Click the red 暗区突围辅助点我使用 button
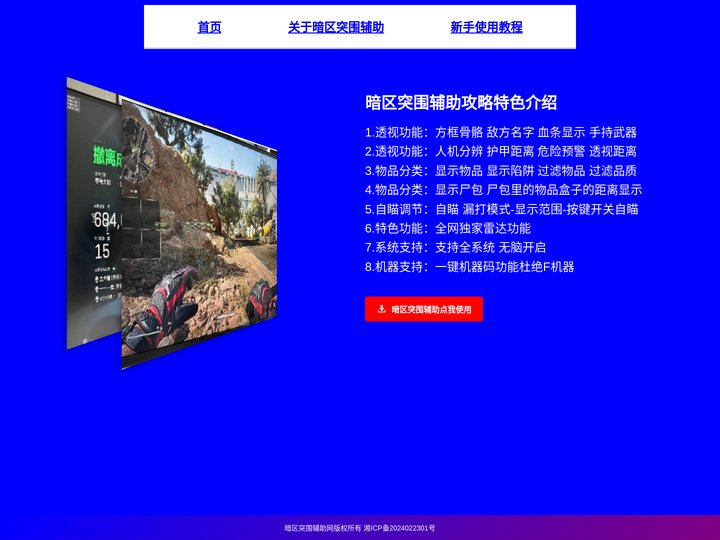 pyautogui.click(x=424, y=309)
